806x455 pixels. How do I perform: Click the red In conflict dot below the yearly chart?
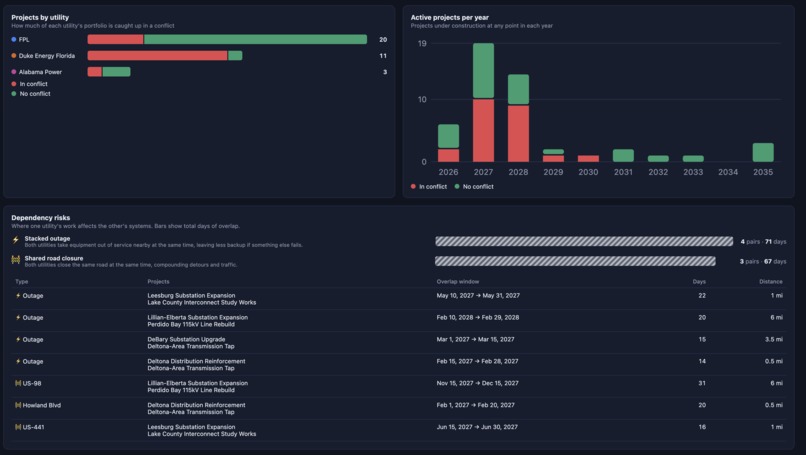[413, 187]
